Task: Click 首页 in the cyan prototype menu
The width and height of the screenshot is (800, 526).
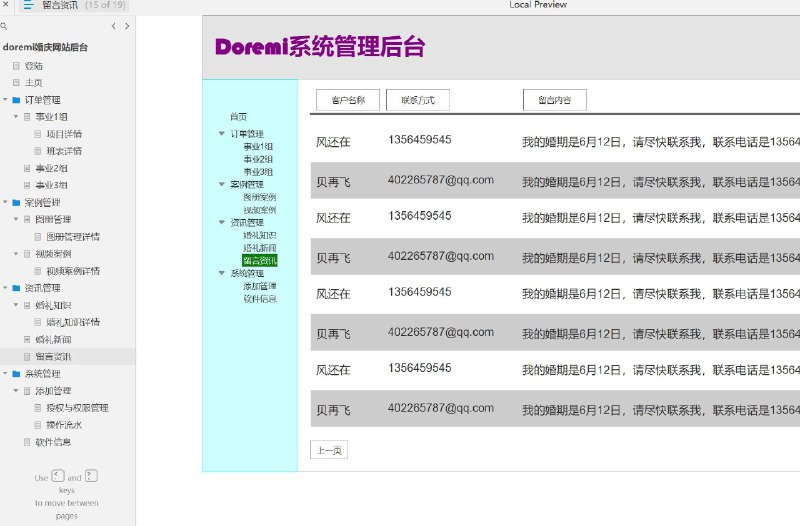Action: 238,117
